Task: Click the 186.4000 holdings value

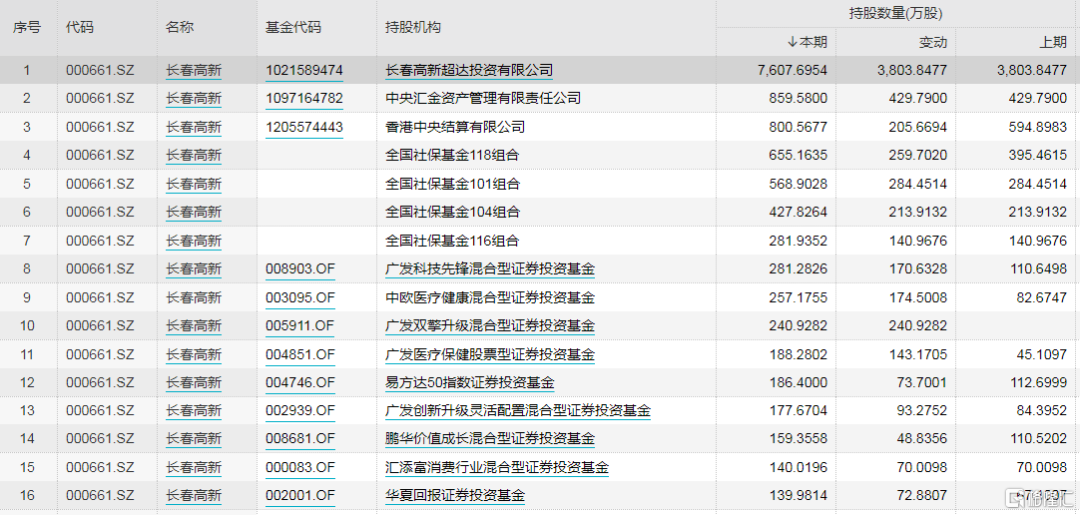Action: click(x=798, y=383)
